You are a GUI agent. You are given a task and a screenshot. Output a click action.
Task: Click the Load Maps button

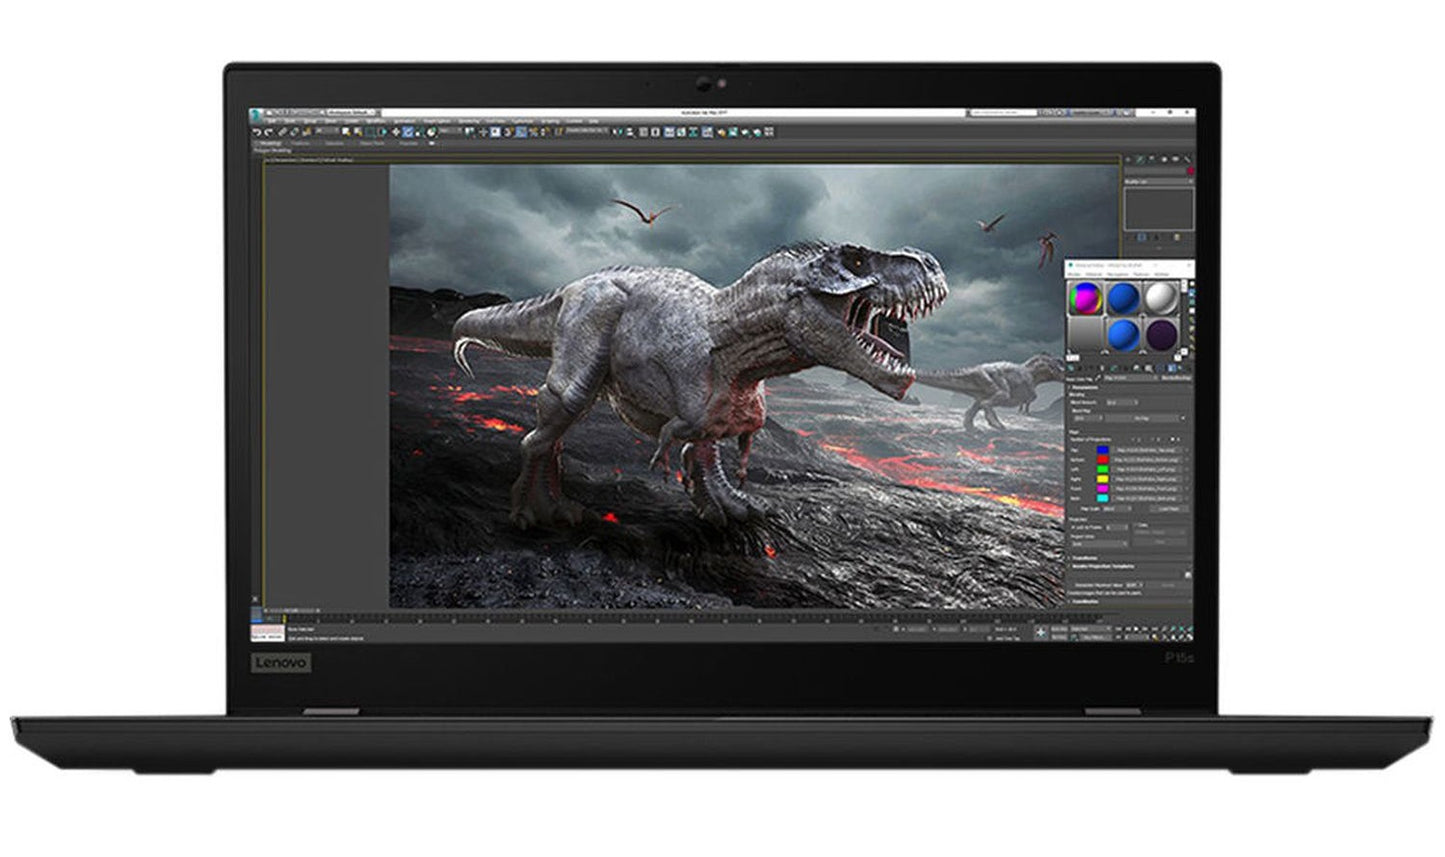click(x=1170, y=508)
